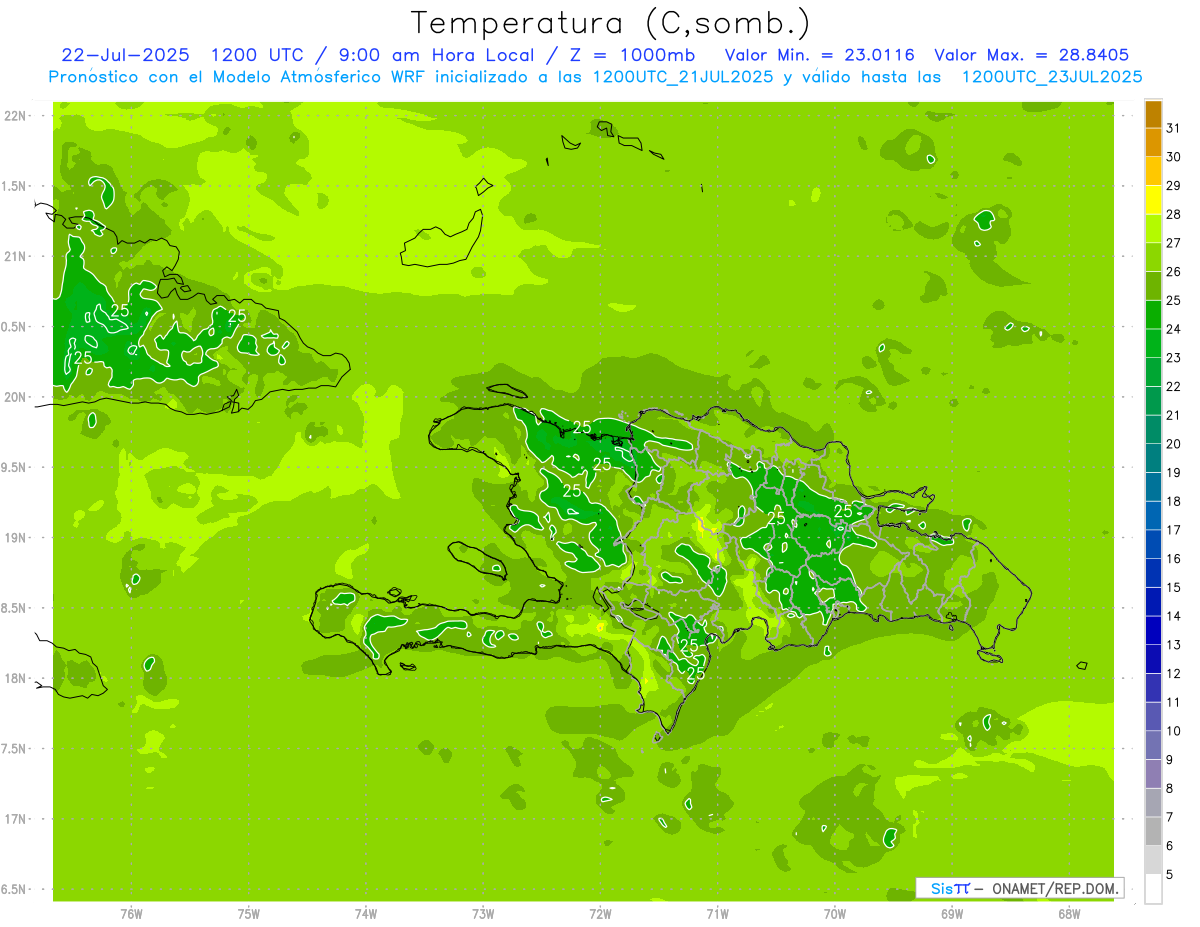Select the "Z = 1000mb" level text
The height and width of the screenshot is (927, 1200).
point(632,54)
